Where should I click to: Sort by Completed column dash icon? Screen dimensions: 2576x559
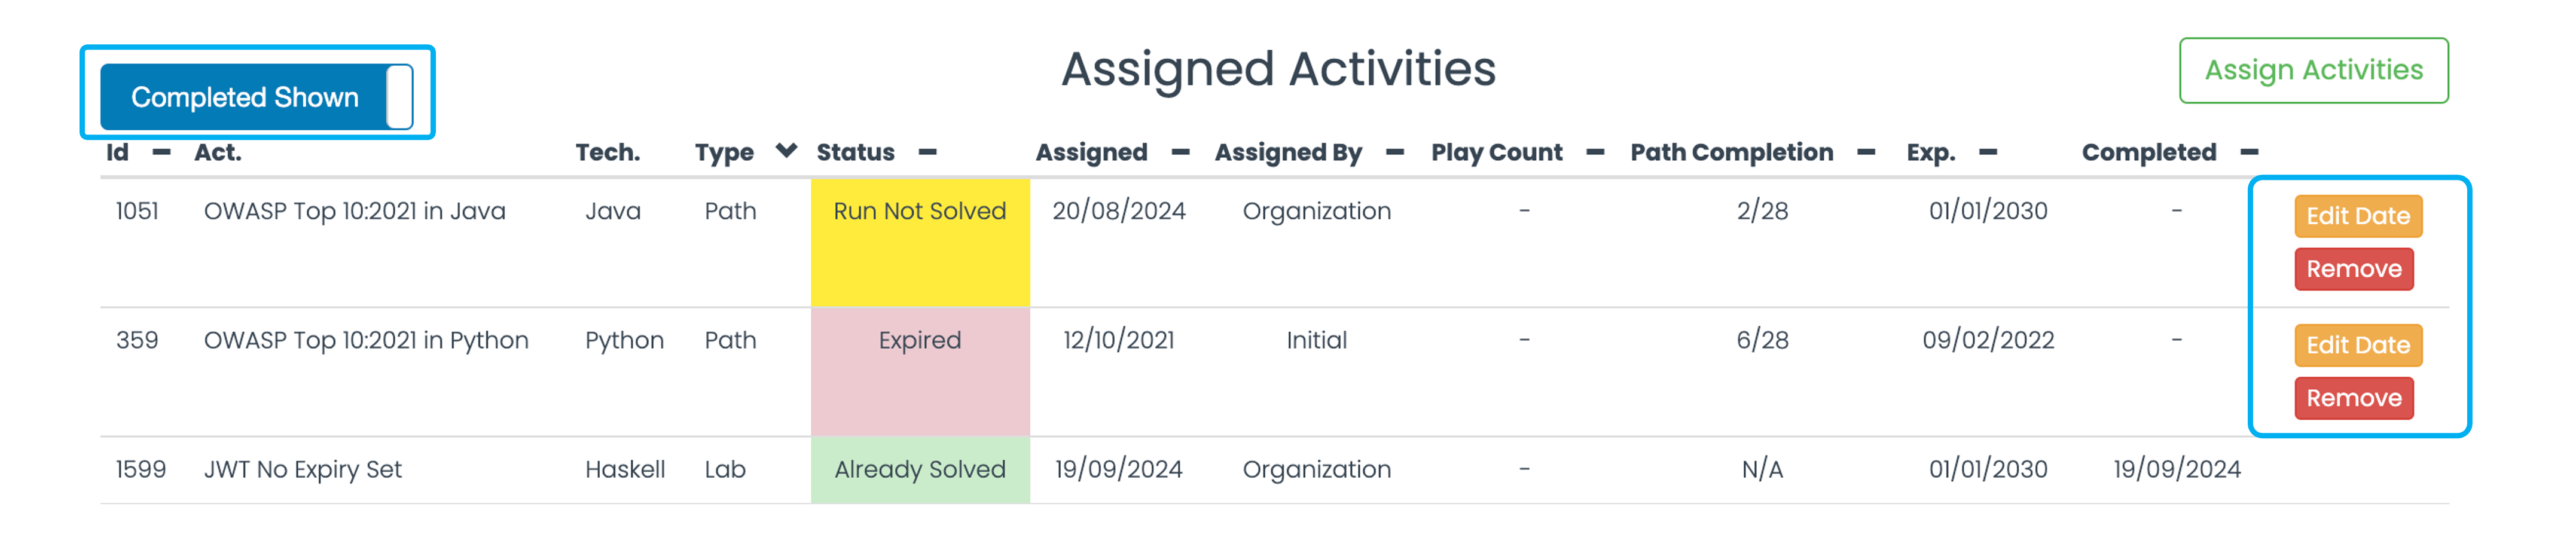pyautogui.click(x=2249, y=153)
